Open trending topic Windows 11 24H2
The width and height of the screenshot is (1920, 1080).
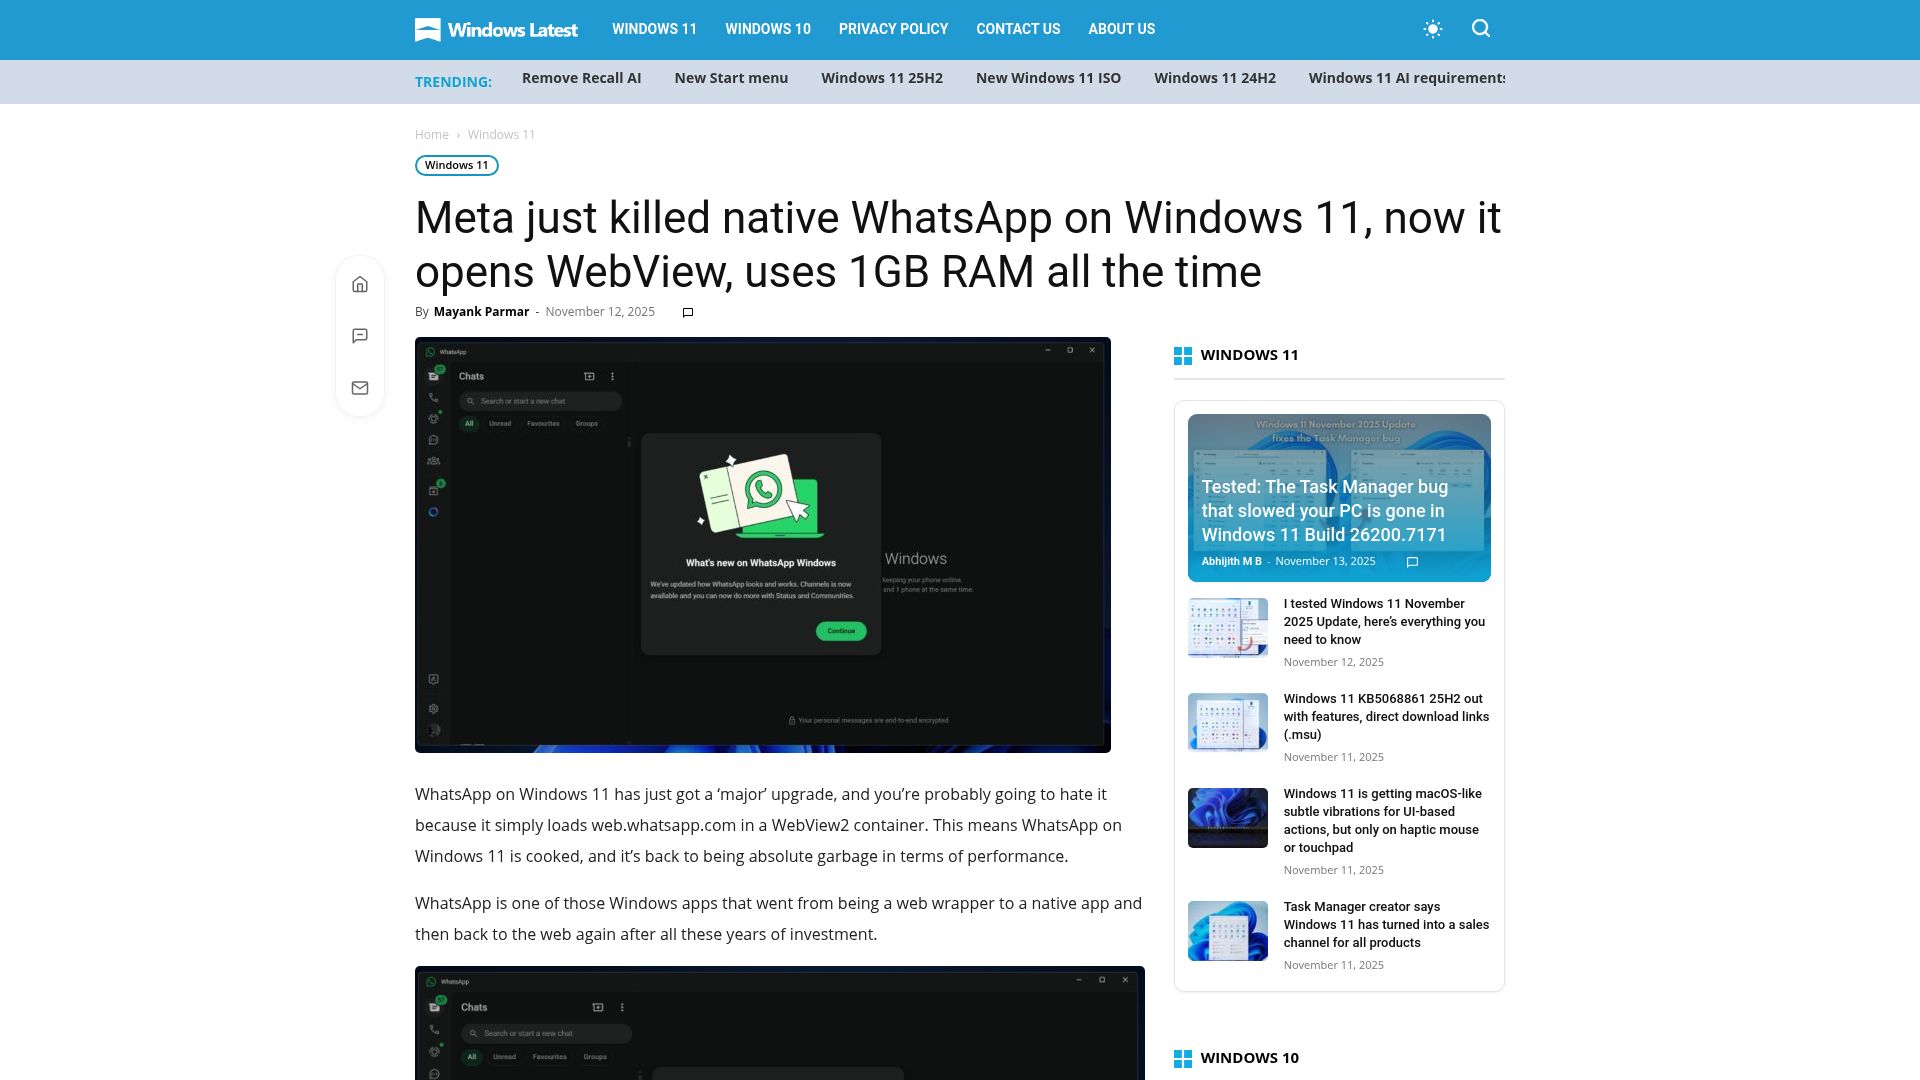coord(1215,78)
